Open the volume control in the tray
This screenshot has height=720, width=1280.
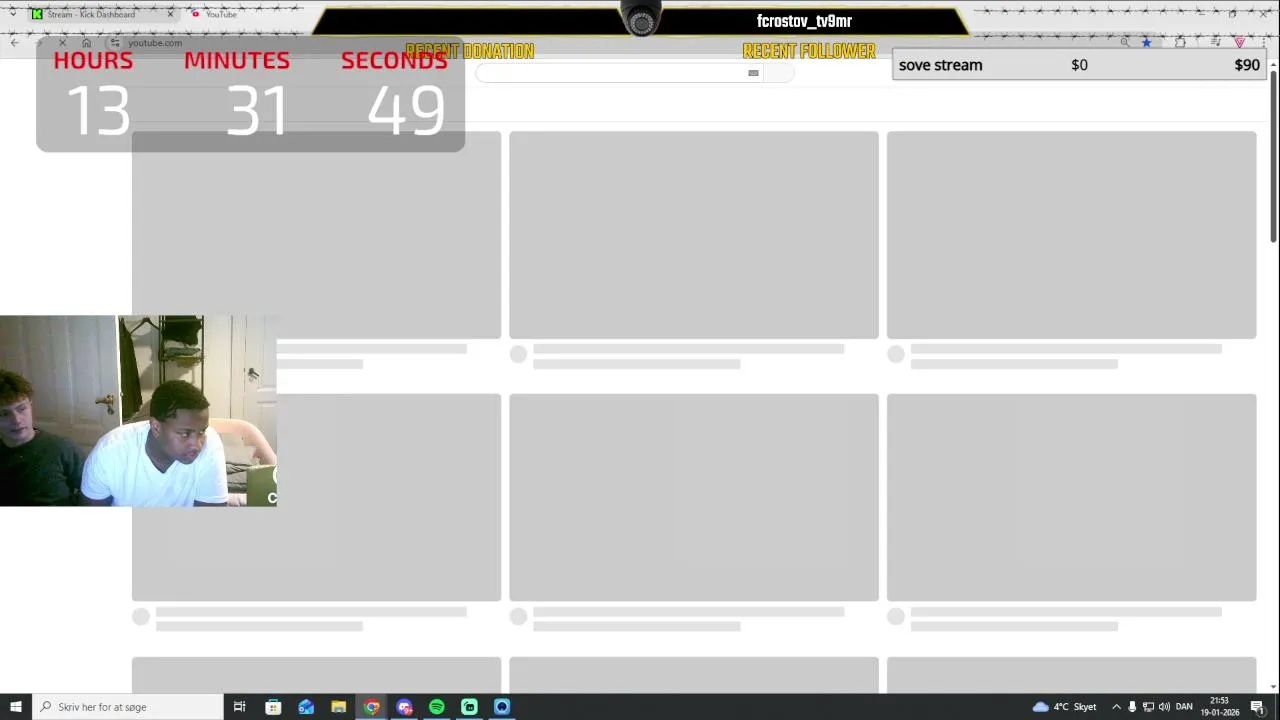(x=1164, y=707)
